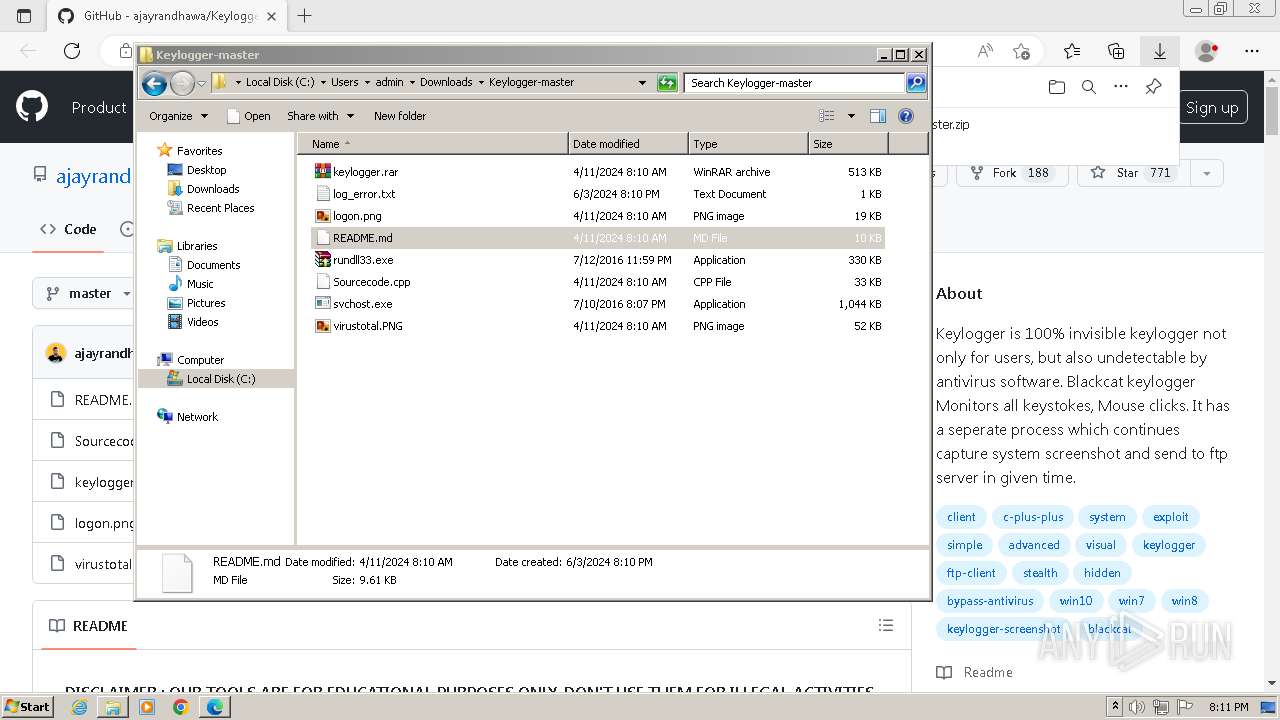Viewport: 1280px width, 720px height.
Task: Select the logon.png file icon
Action: pos(322,216)
